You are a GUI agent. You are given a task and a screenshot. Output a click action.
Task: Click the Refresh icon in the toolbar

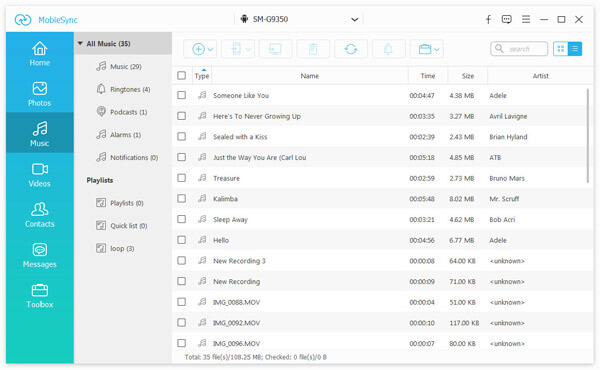click(x=351, y=49)
